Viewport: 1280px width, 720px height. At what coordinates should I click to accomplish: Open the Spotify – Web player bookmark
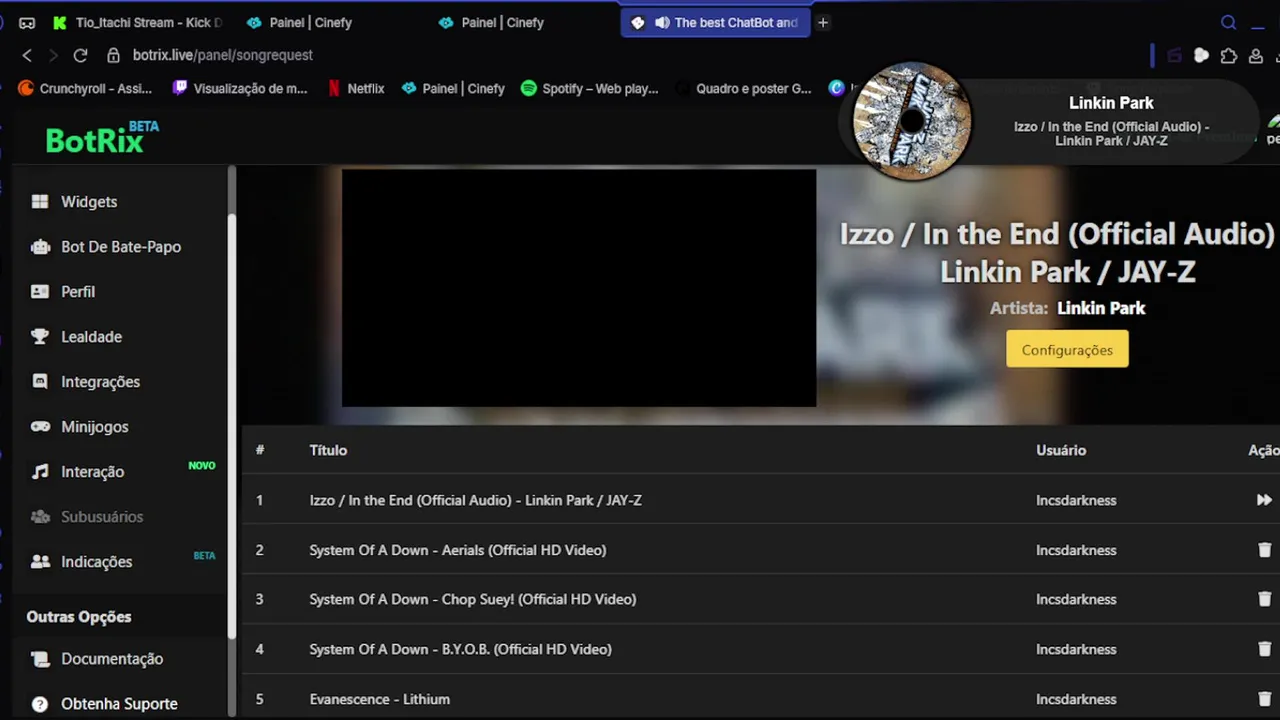590,88
